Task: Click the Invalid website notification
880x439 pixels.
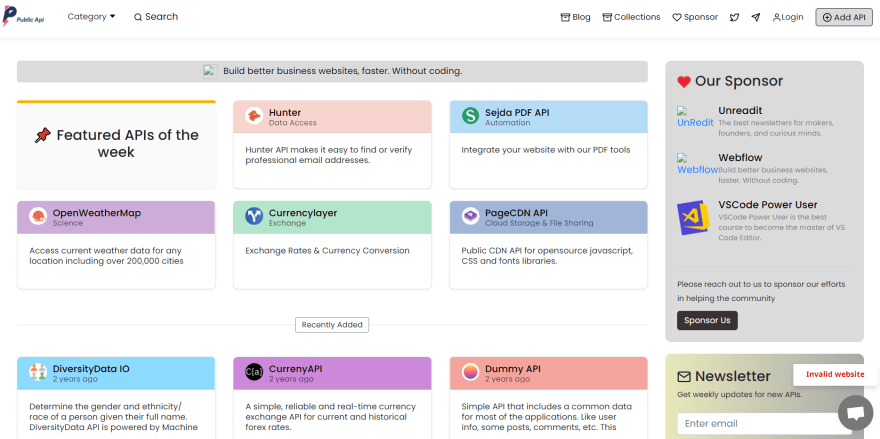Action: point(835,374)
